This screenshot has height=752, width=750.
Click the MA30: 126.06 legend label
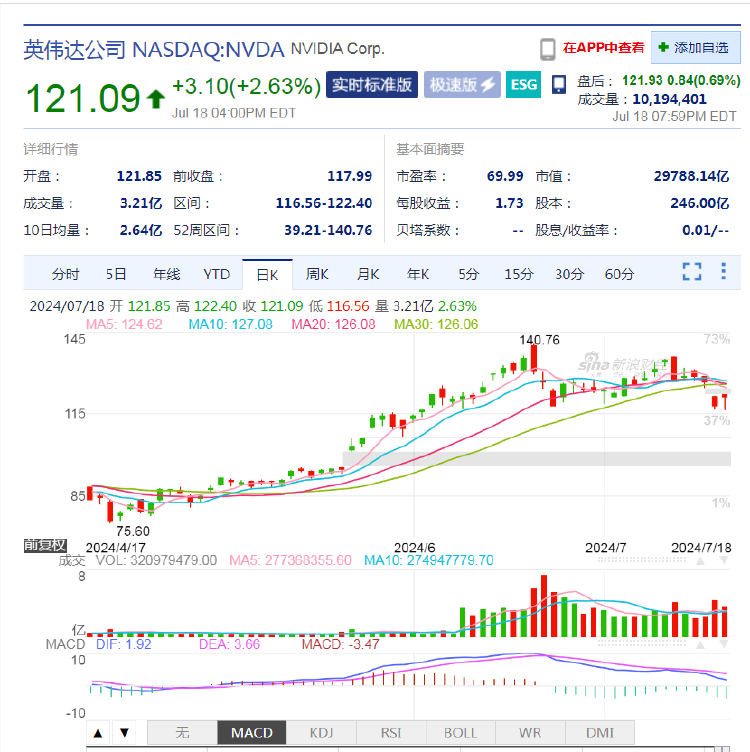(436, 324)
